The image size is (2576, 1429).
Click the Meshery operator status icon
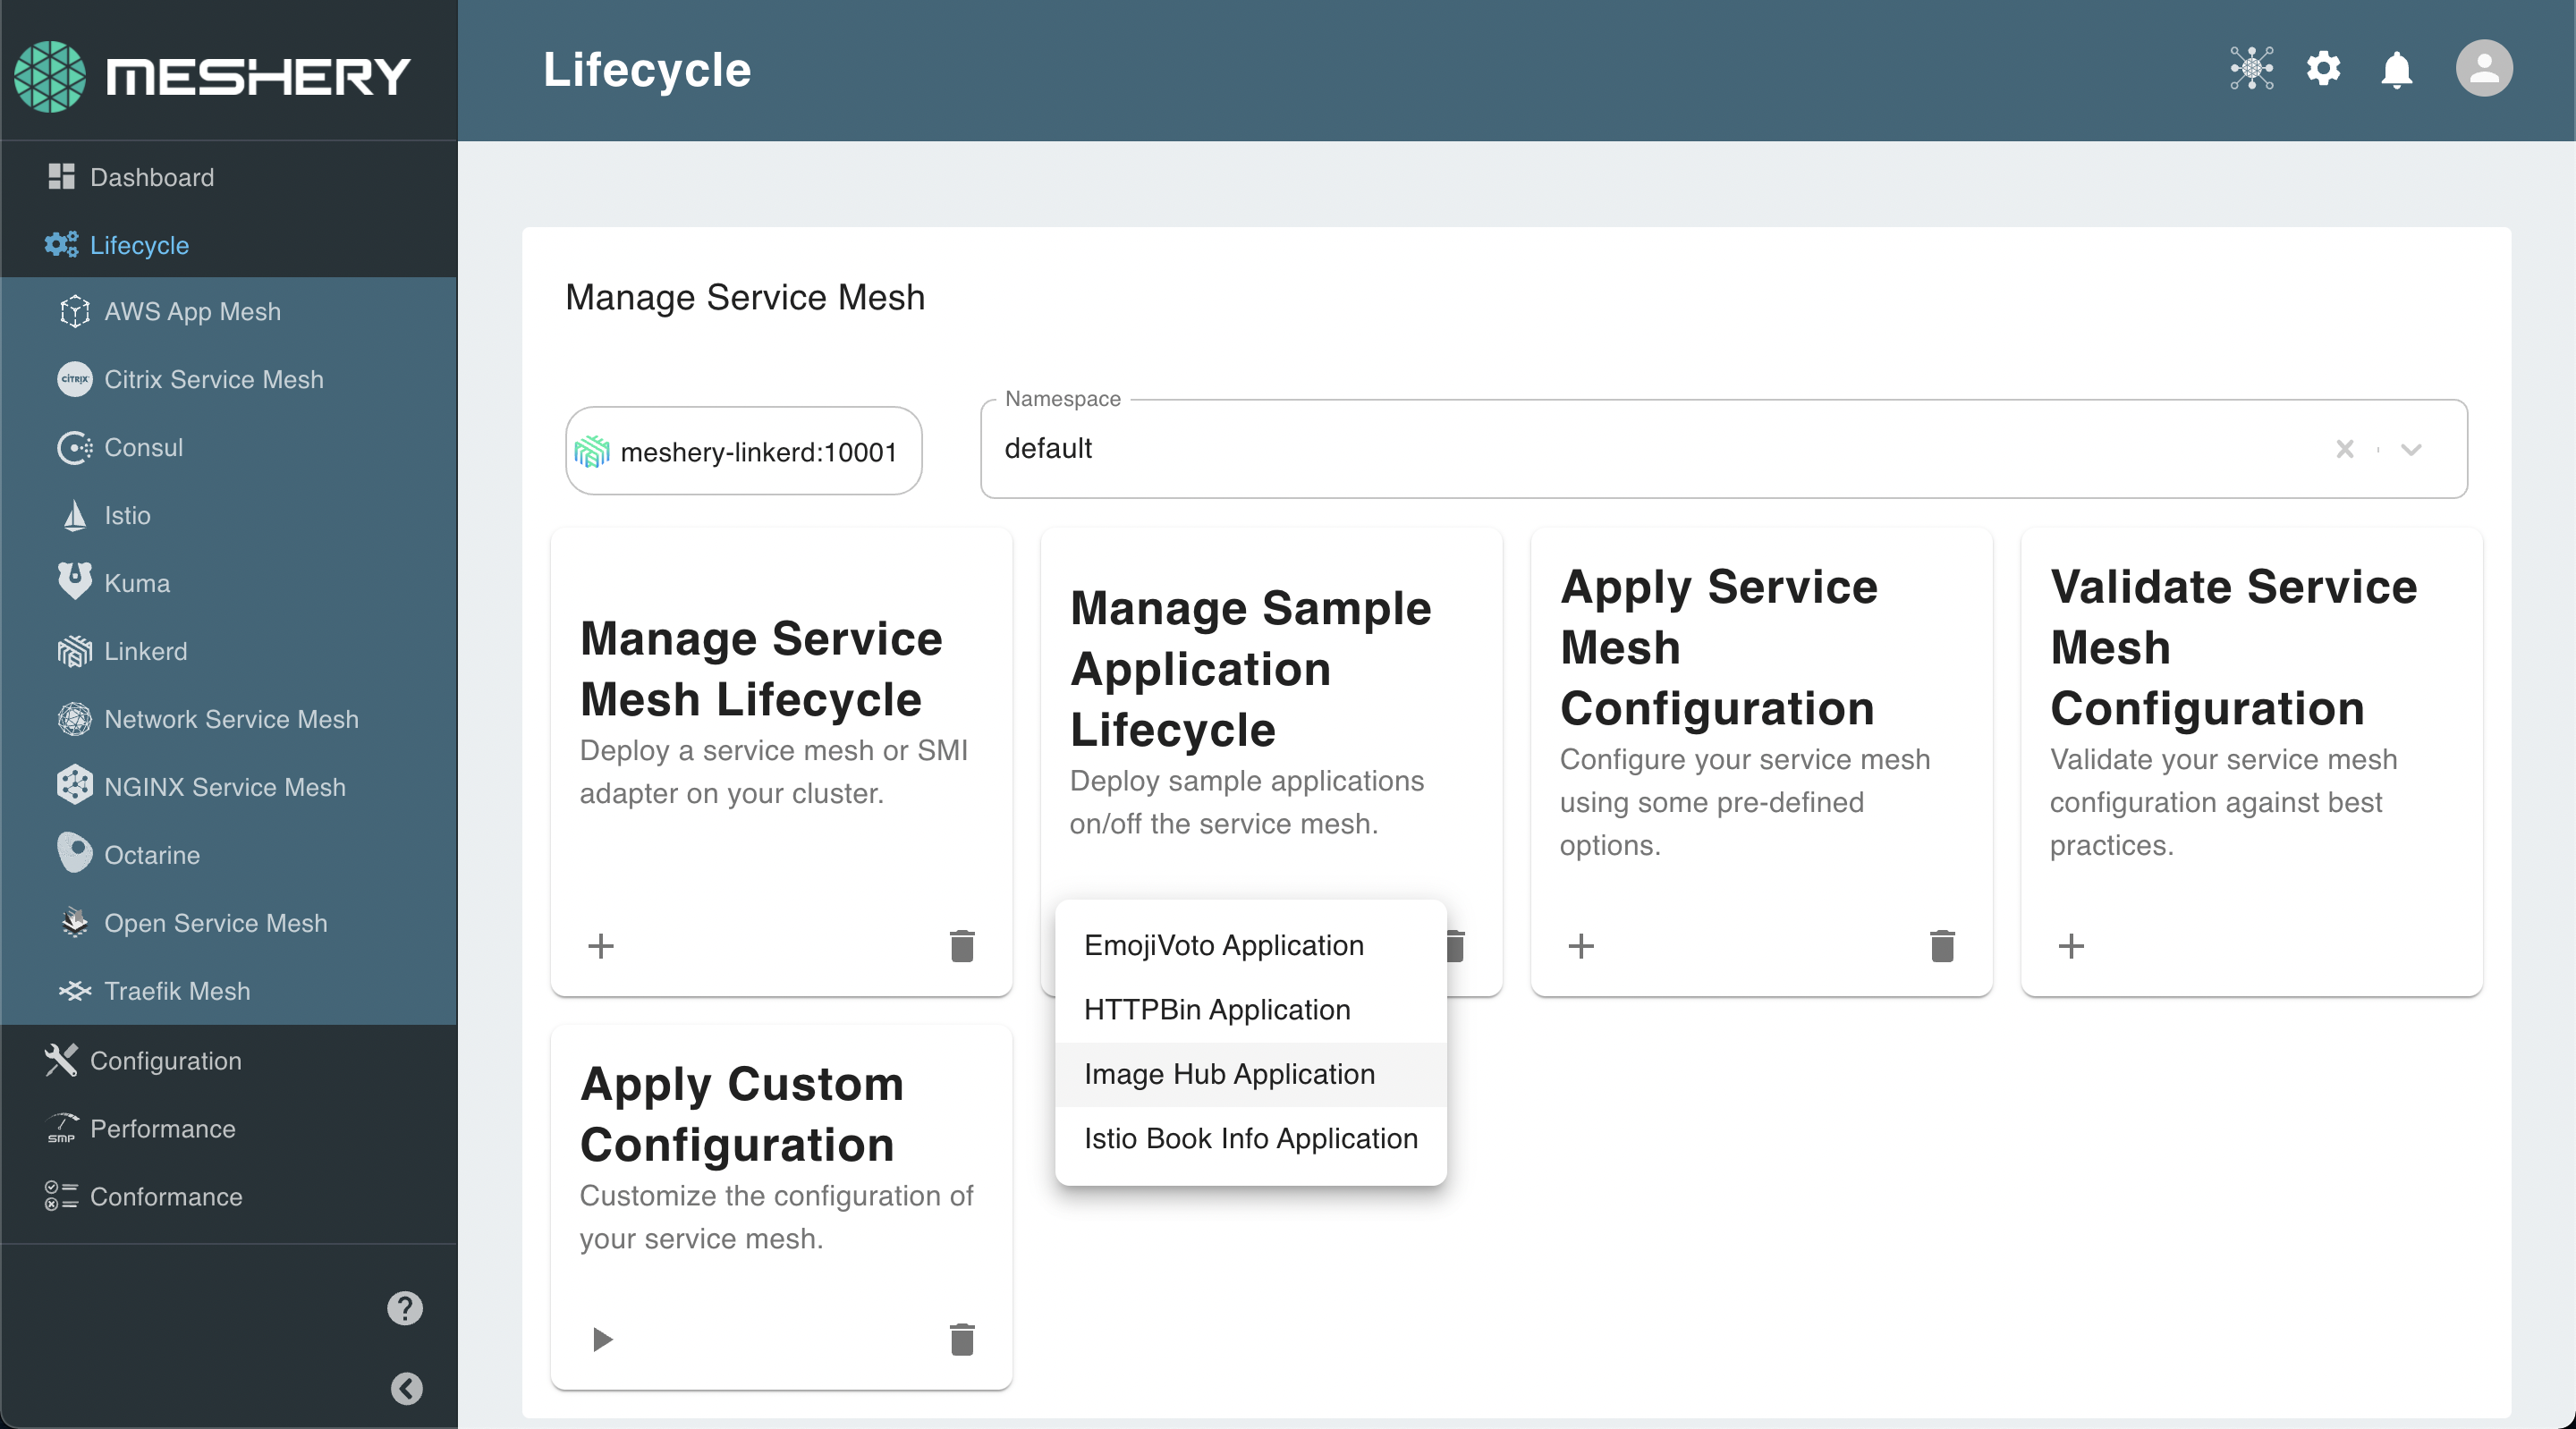2251,69
